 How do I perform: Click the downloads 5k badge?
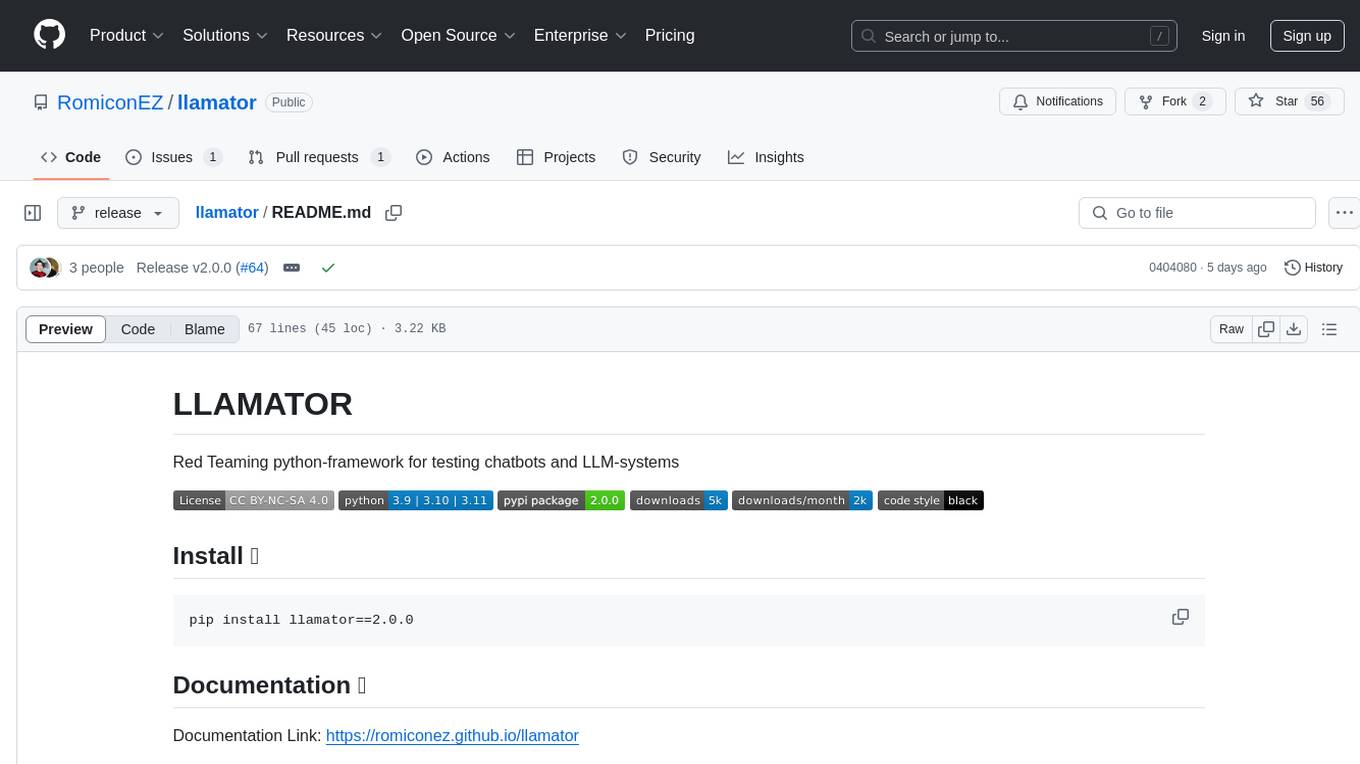(x=678, y=500)
